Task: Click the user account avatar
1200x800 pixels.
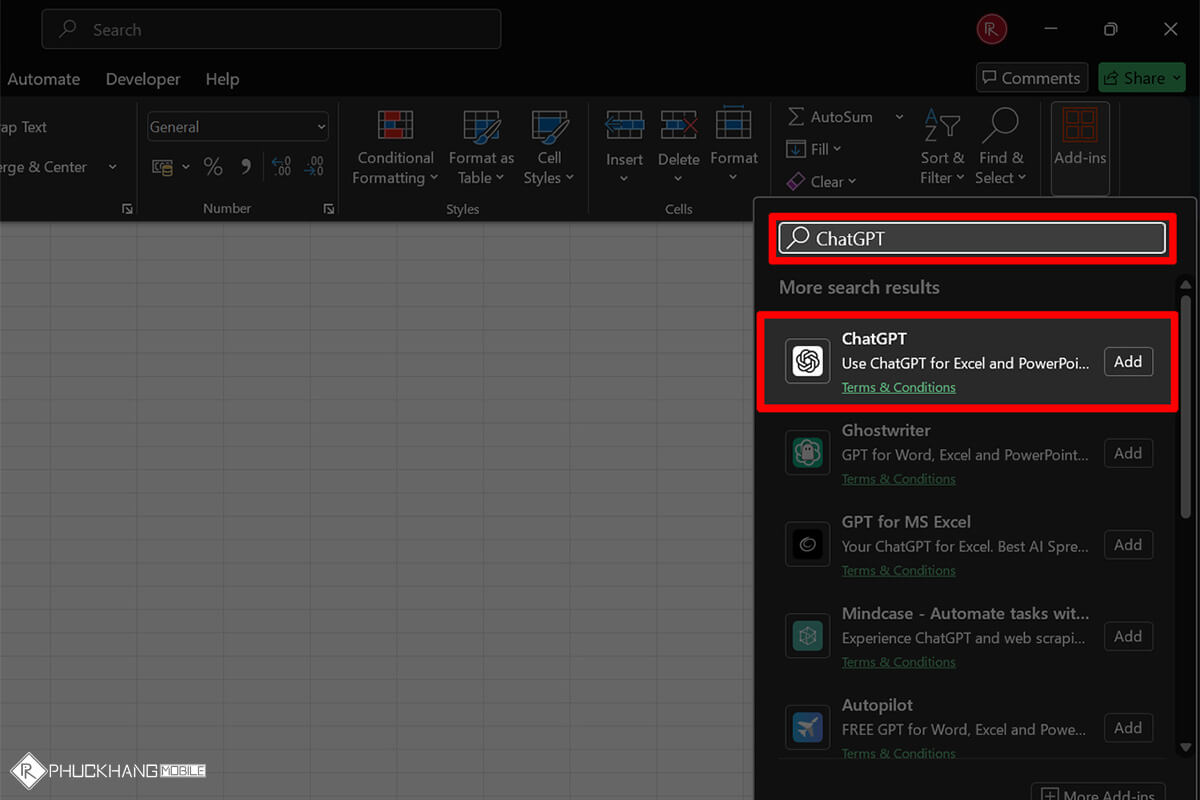Action: (x=990, y=30)
